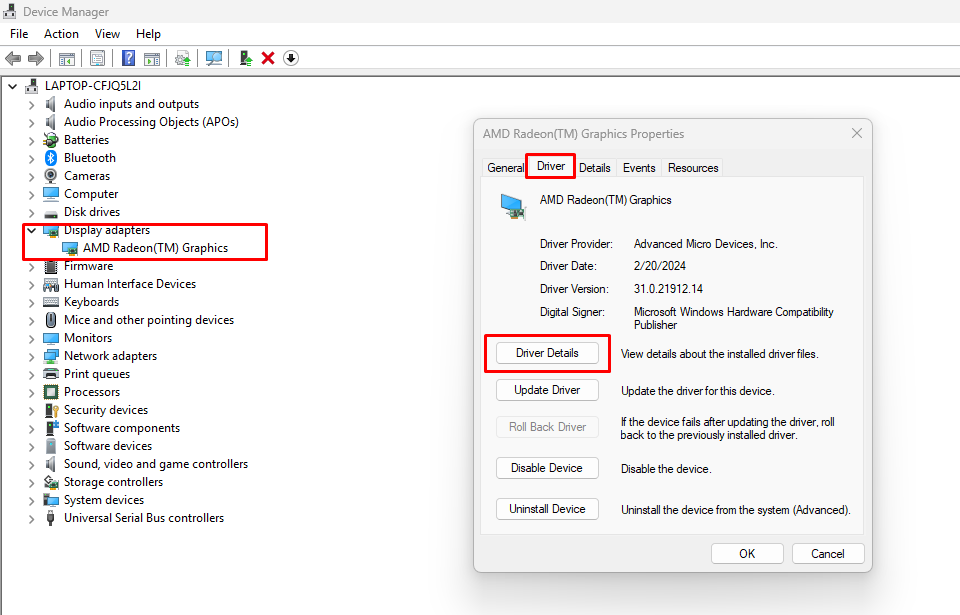Open Help via the blue question mark icon
Screen dimensions: 960x615
128,58
